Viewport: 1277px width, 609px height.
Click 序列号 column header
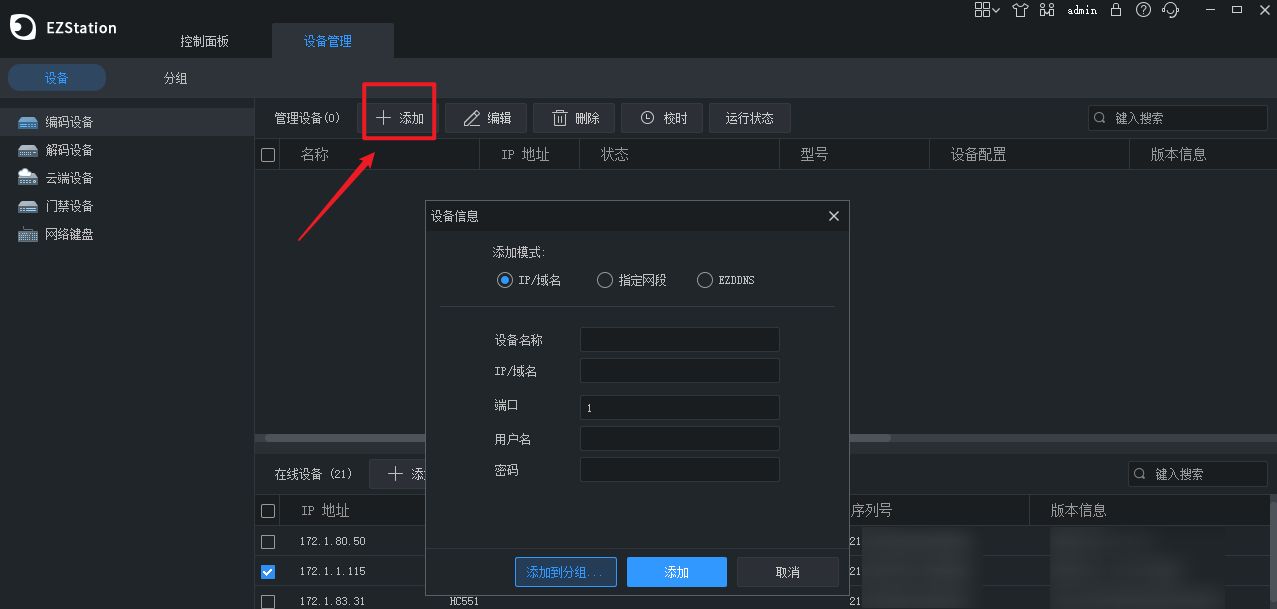[870, 510]
